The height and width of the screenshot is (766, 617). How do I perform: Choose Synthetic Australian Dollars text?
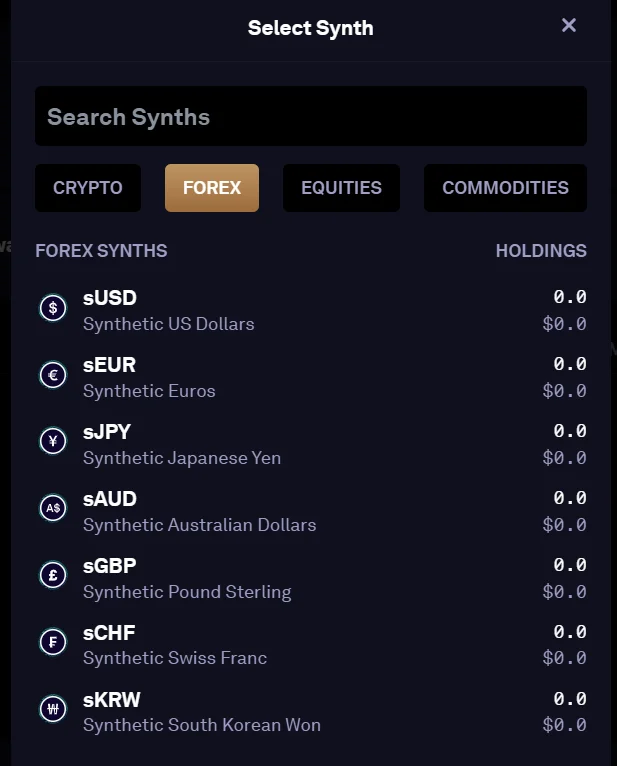(199, 525)
